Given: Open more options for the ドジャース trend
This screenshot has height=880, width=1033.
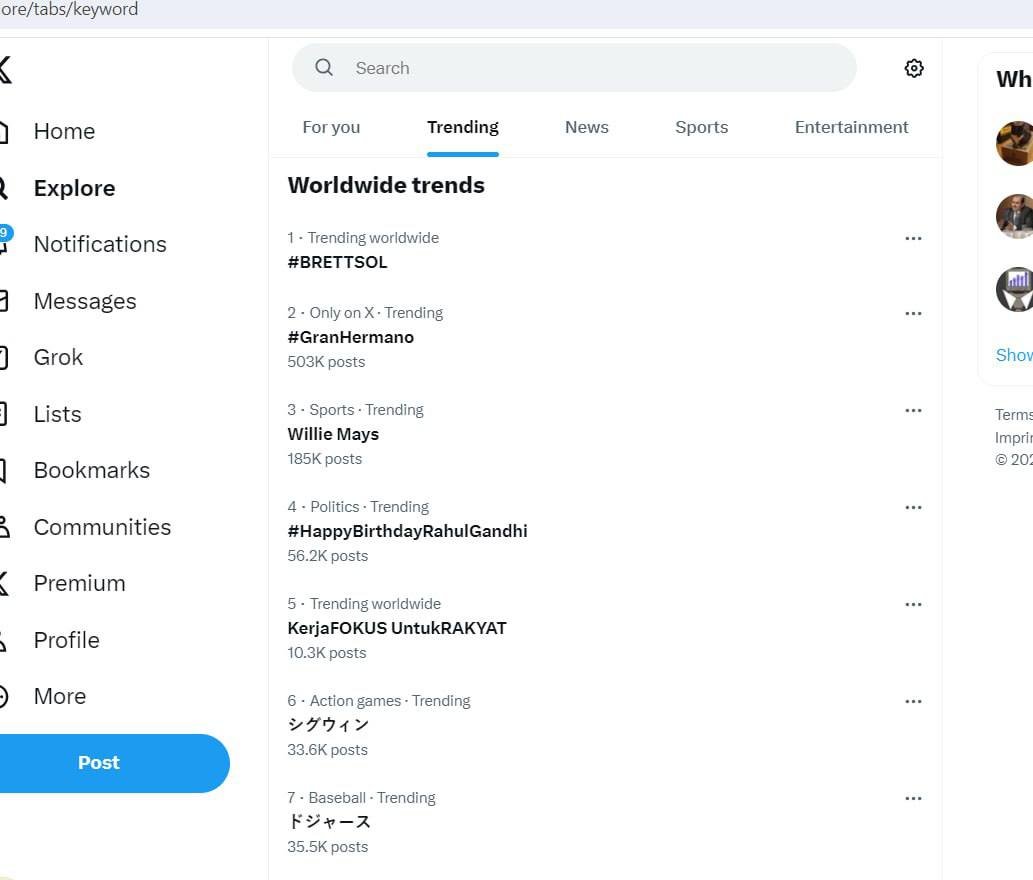Looking at the screenshot, I should [x=913, y=798].
